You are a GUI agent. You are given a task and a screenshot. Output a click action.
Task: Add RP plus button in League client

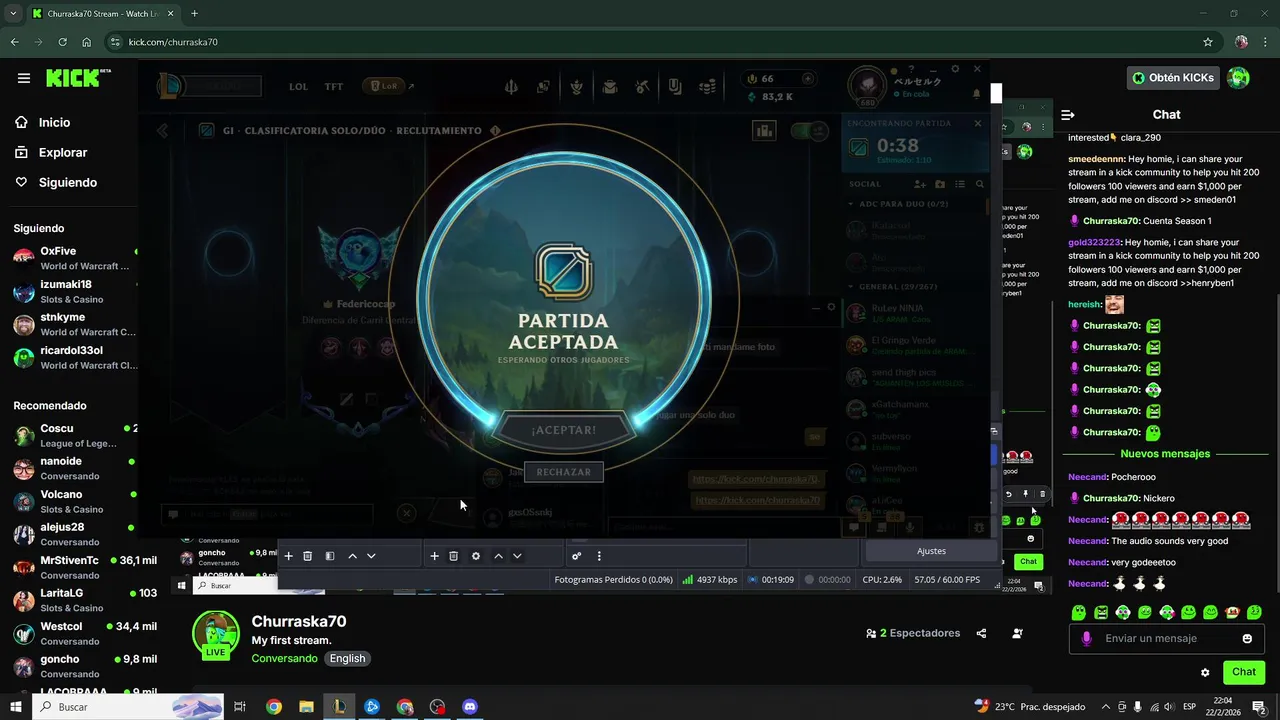click(808, 78)
